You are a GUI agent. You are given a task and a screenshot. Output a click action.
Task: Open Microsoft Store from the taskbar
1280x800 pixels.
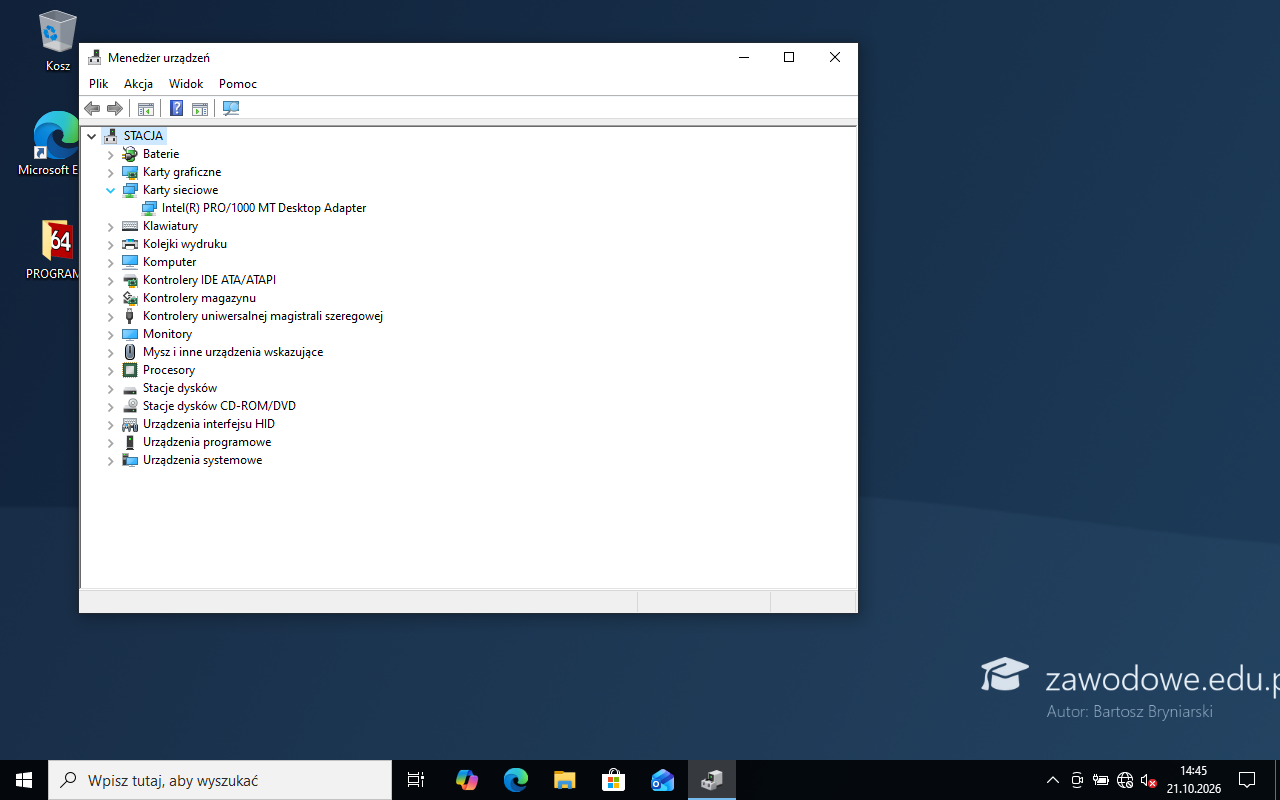tap(613, 780)
